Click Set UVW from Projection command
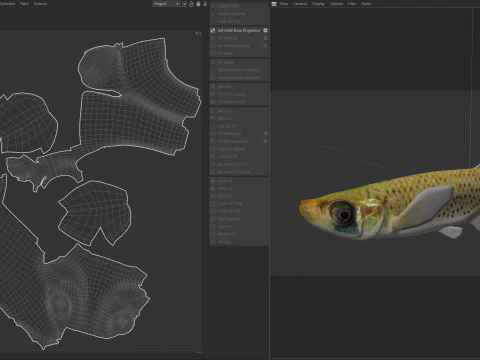 click(239, 30)
